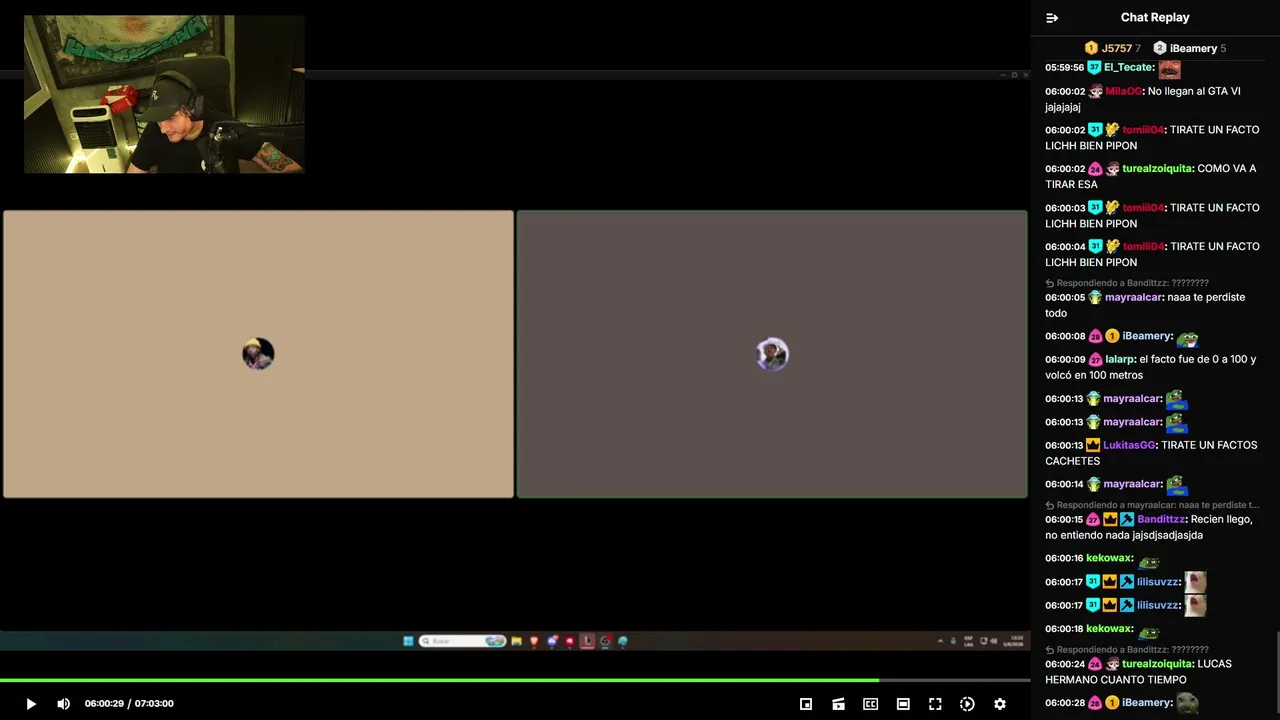The image size is (1280, 720).
Task: Click iBeamery's gold badge at 06:00:08
Action: click(x=1112, y=337)
